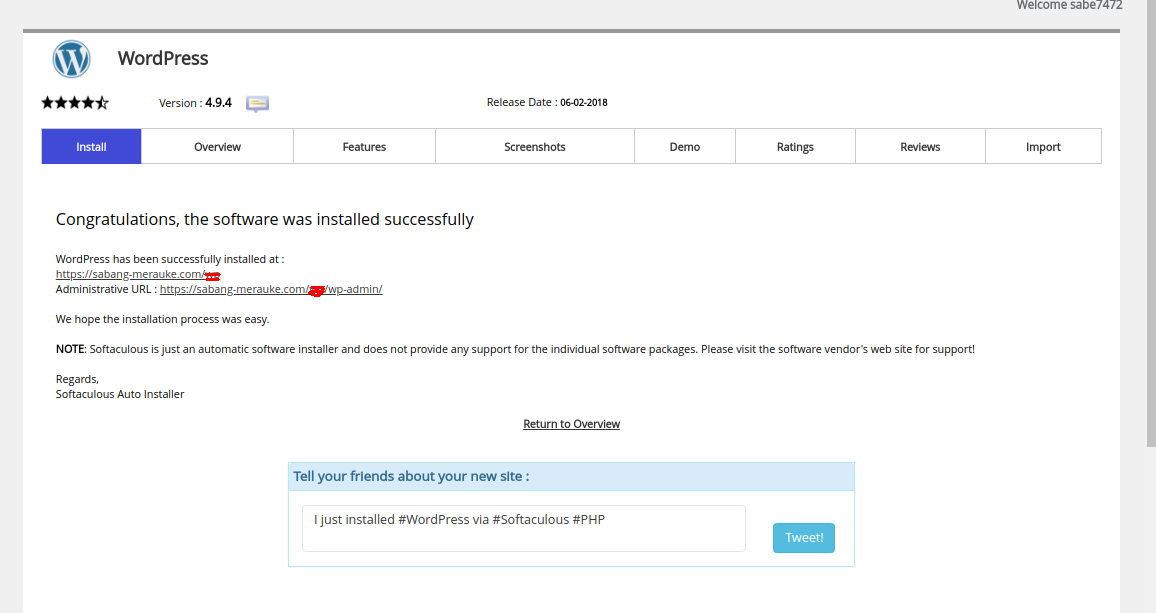Click the WordPress title text
The image size is (1156, 613).
point(163,58)
